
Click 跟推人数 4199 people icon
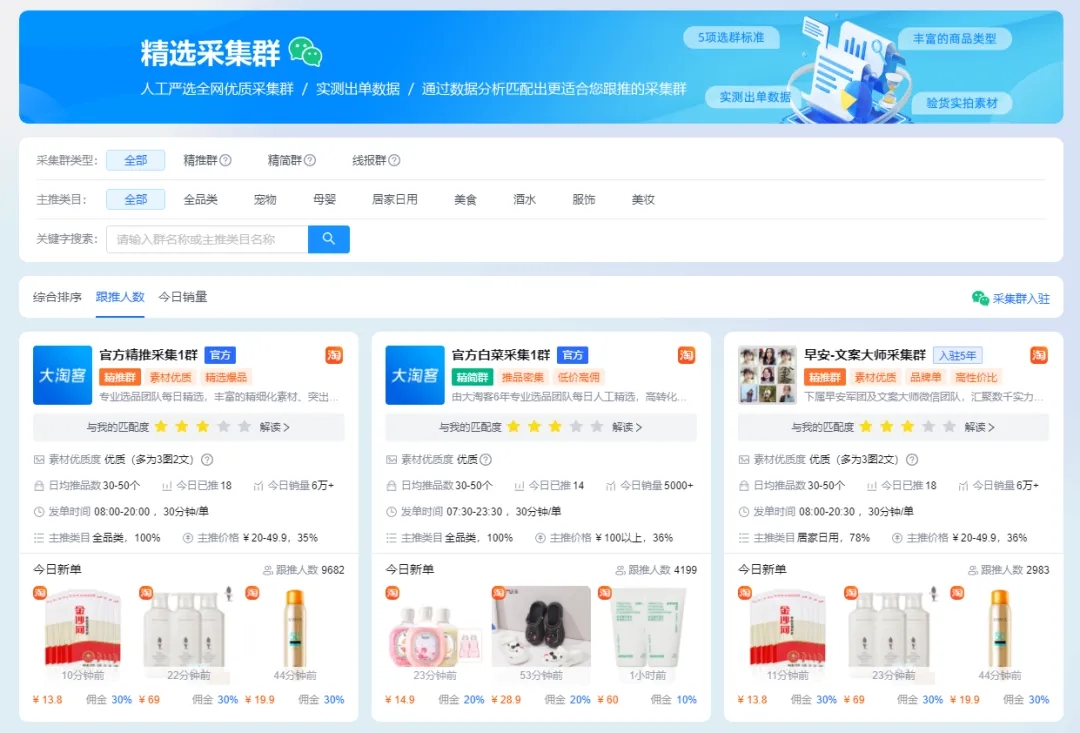621,570
